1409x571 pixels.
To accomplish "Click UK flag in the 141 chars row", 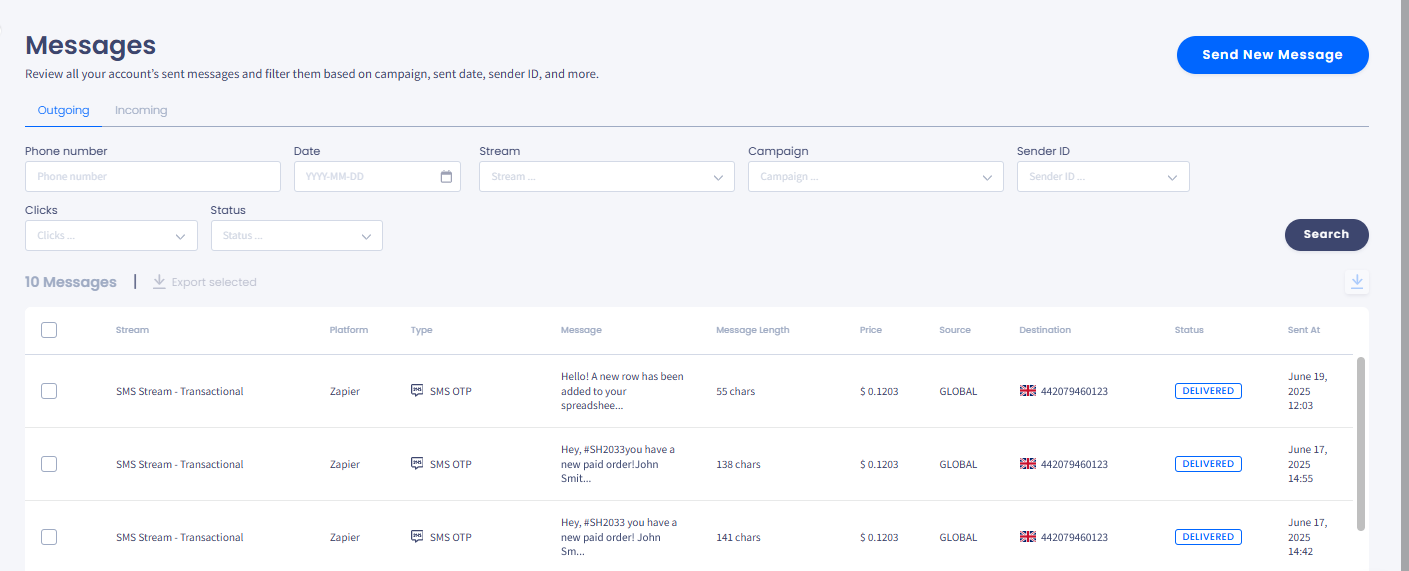I will click(1027, 537).
